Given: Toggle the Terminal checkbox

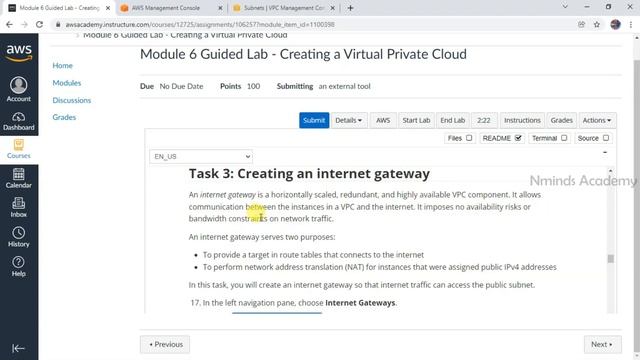Looking at the screenshot, I should click(x=564, y=138).
